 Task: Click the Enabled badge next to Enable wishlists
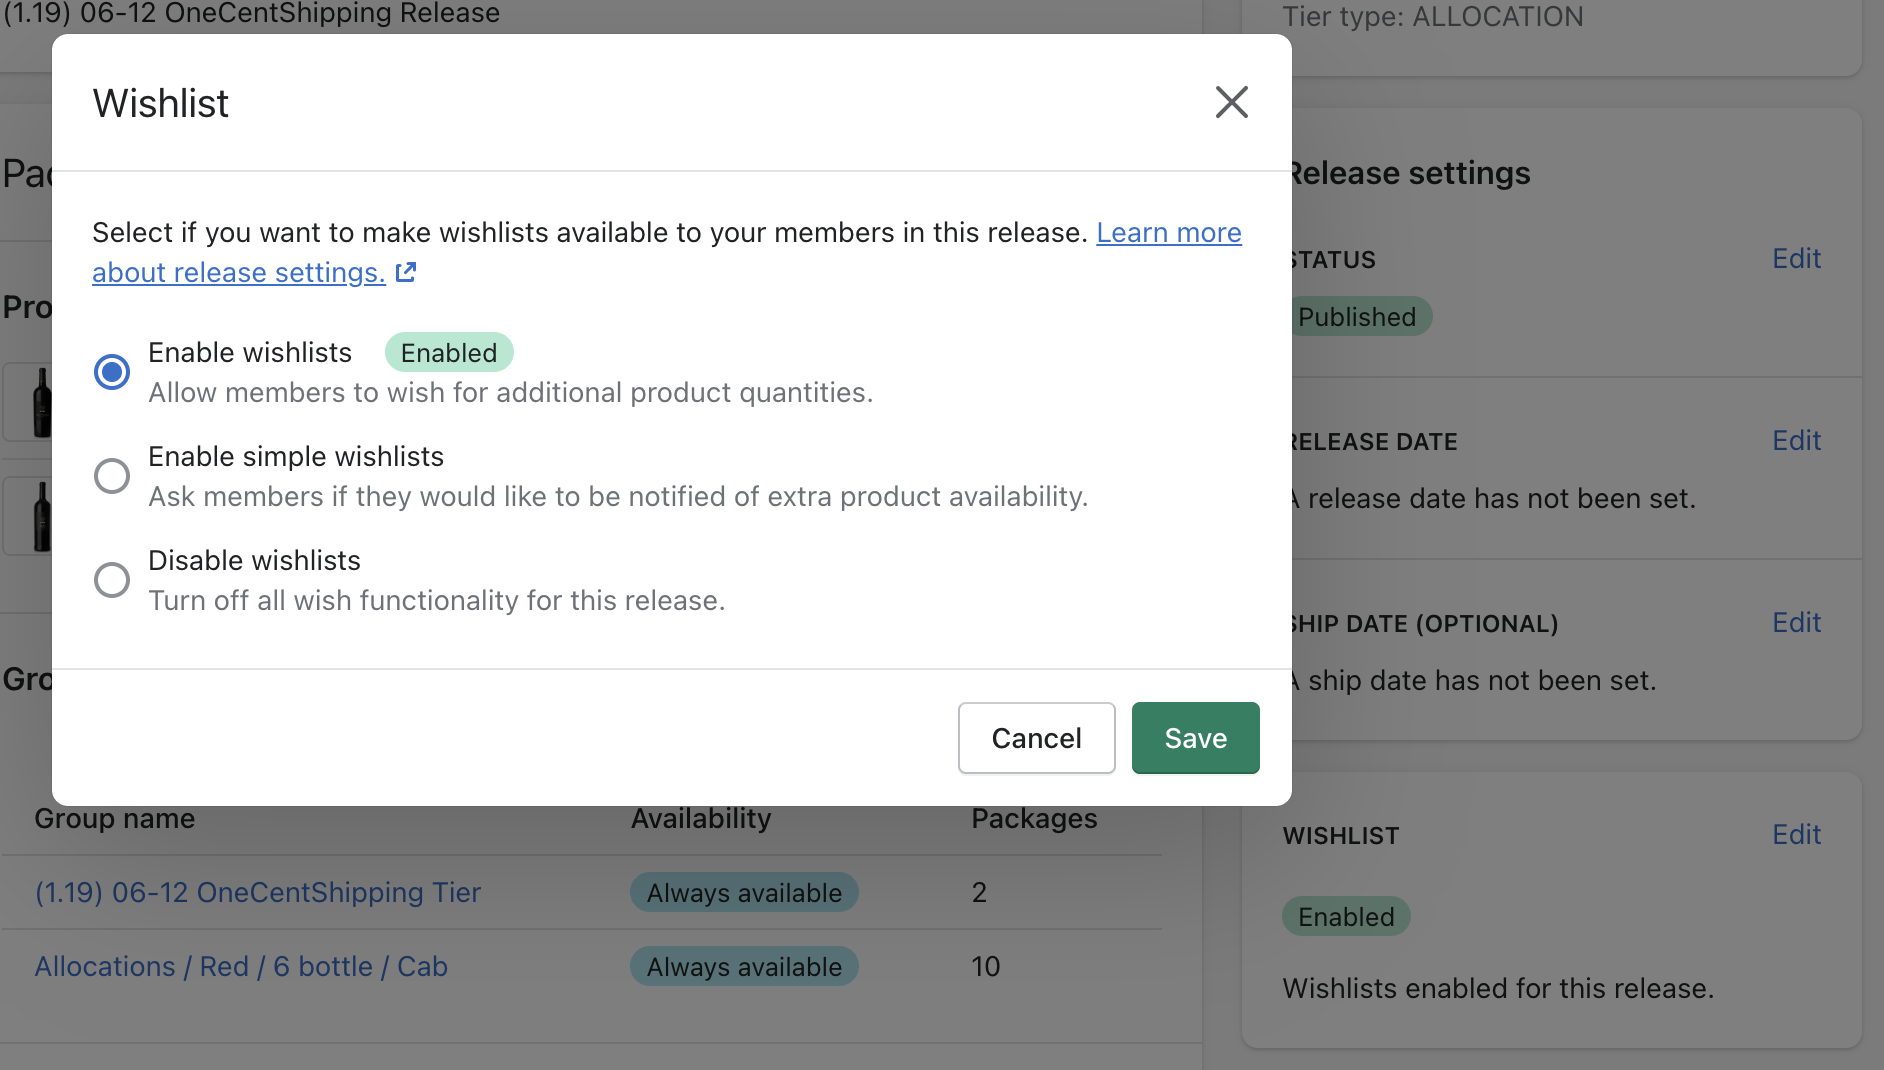point(449,353)
